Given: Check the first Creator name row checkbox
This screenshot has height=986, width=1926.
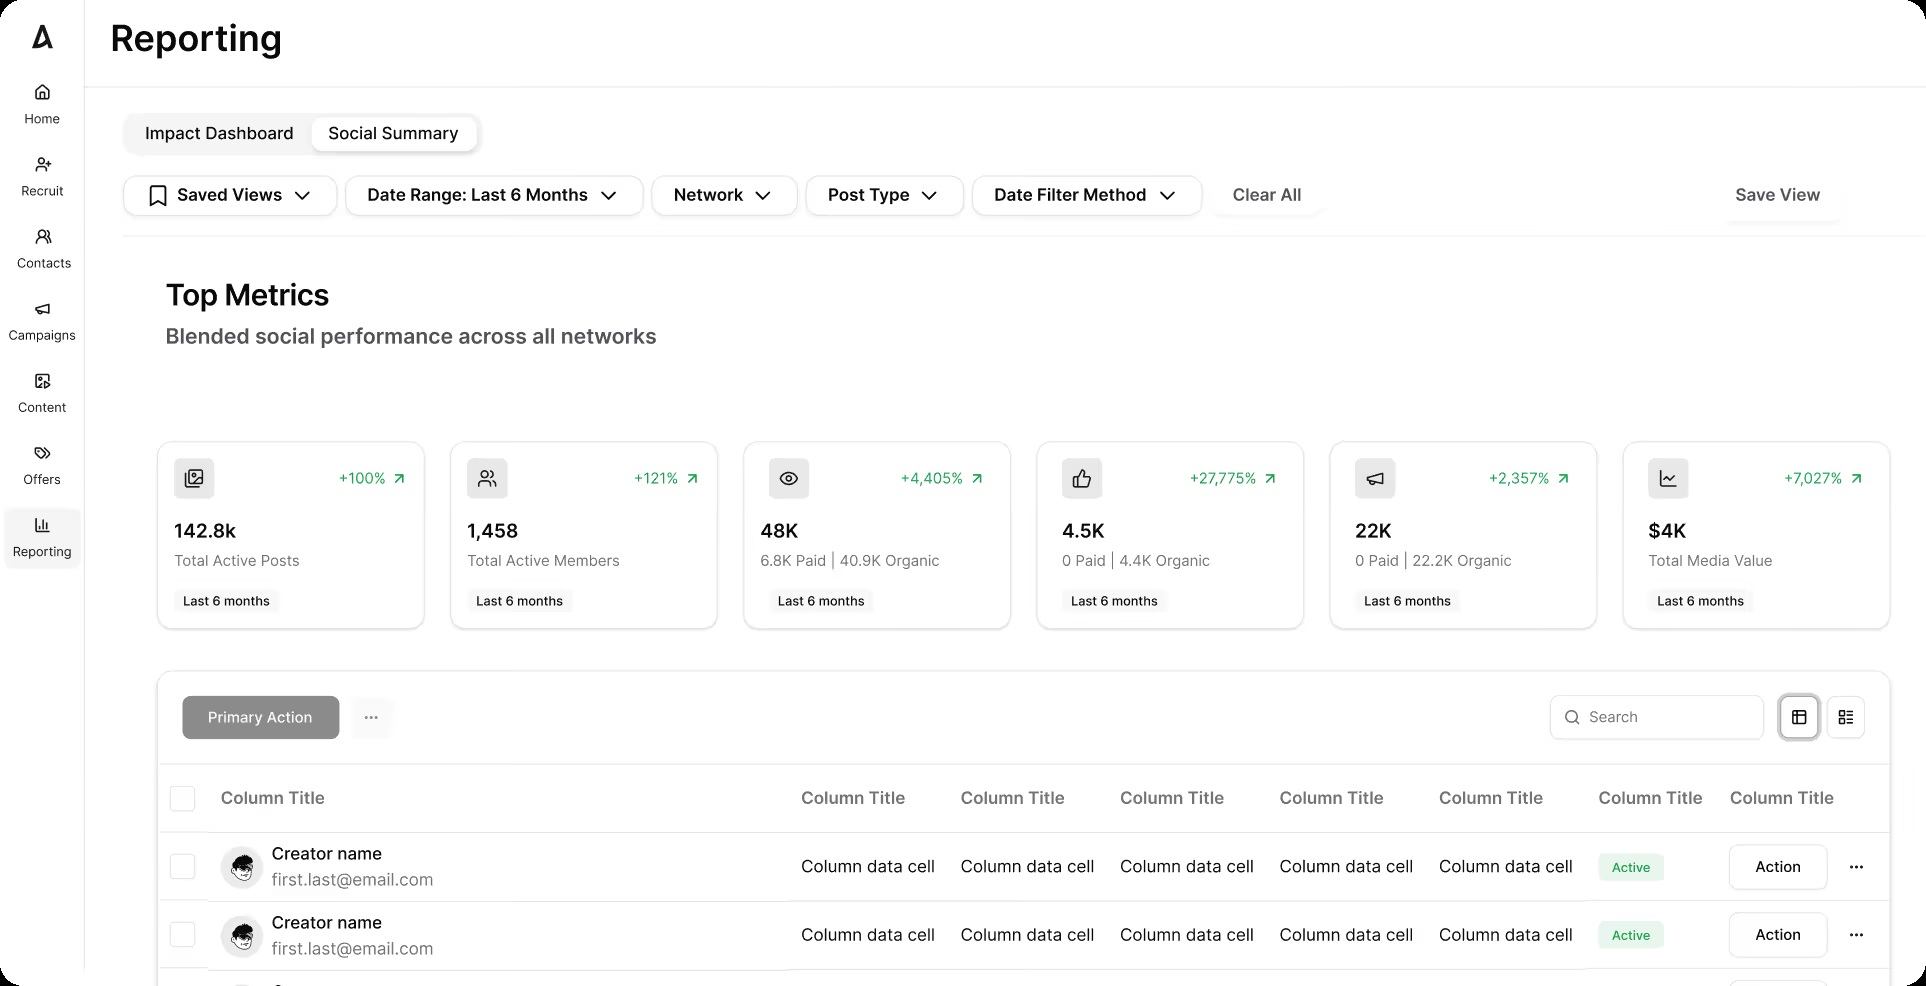Looking at the screenshot, I should (182, 866).
